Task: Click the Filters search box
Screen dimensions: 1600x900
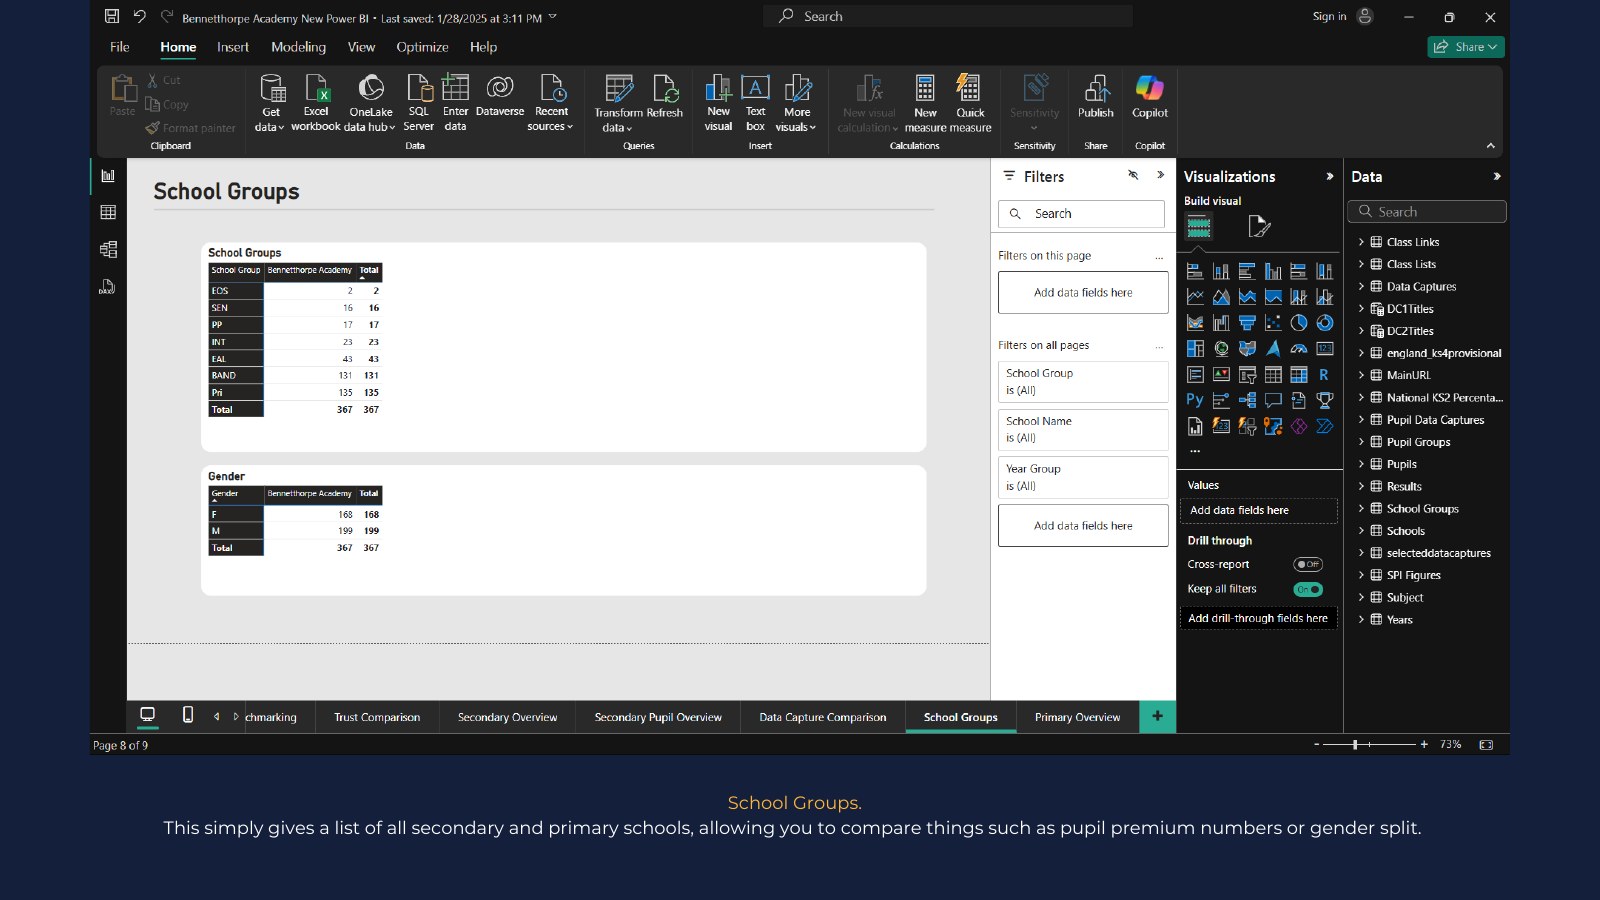Action: tap(1081, 214)
